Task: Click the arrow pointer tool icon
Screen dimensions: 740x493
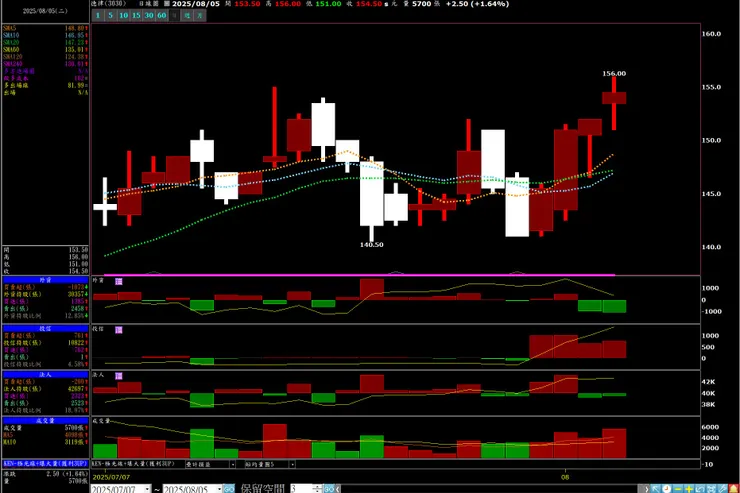Action: tap(656, 489)
